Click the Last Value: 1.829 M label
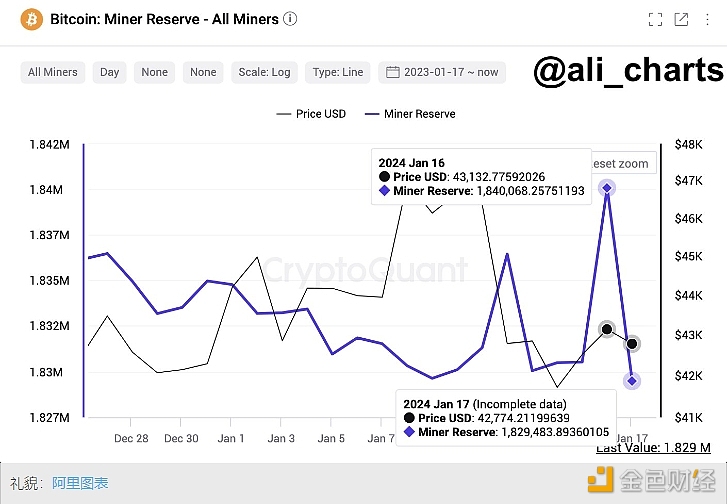 (x=653, y=448)
